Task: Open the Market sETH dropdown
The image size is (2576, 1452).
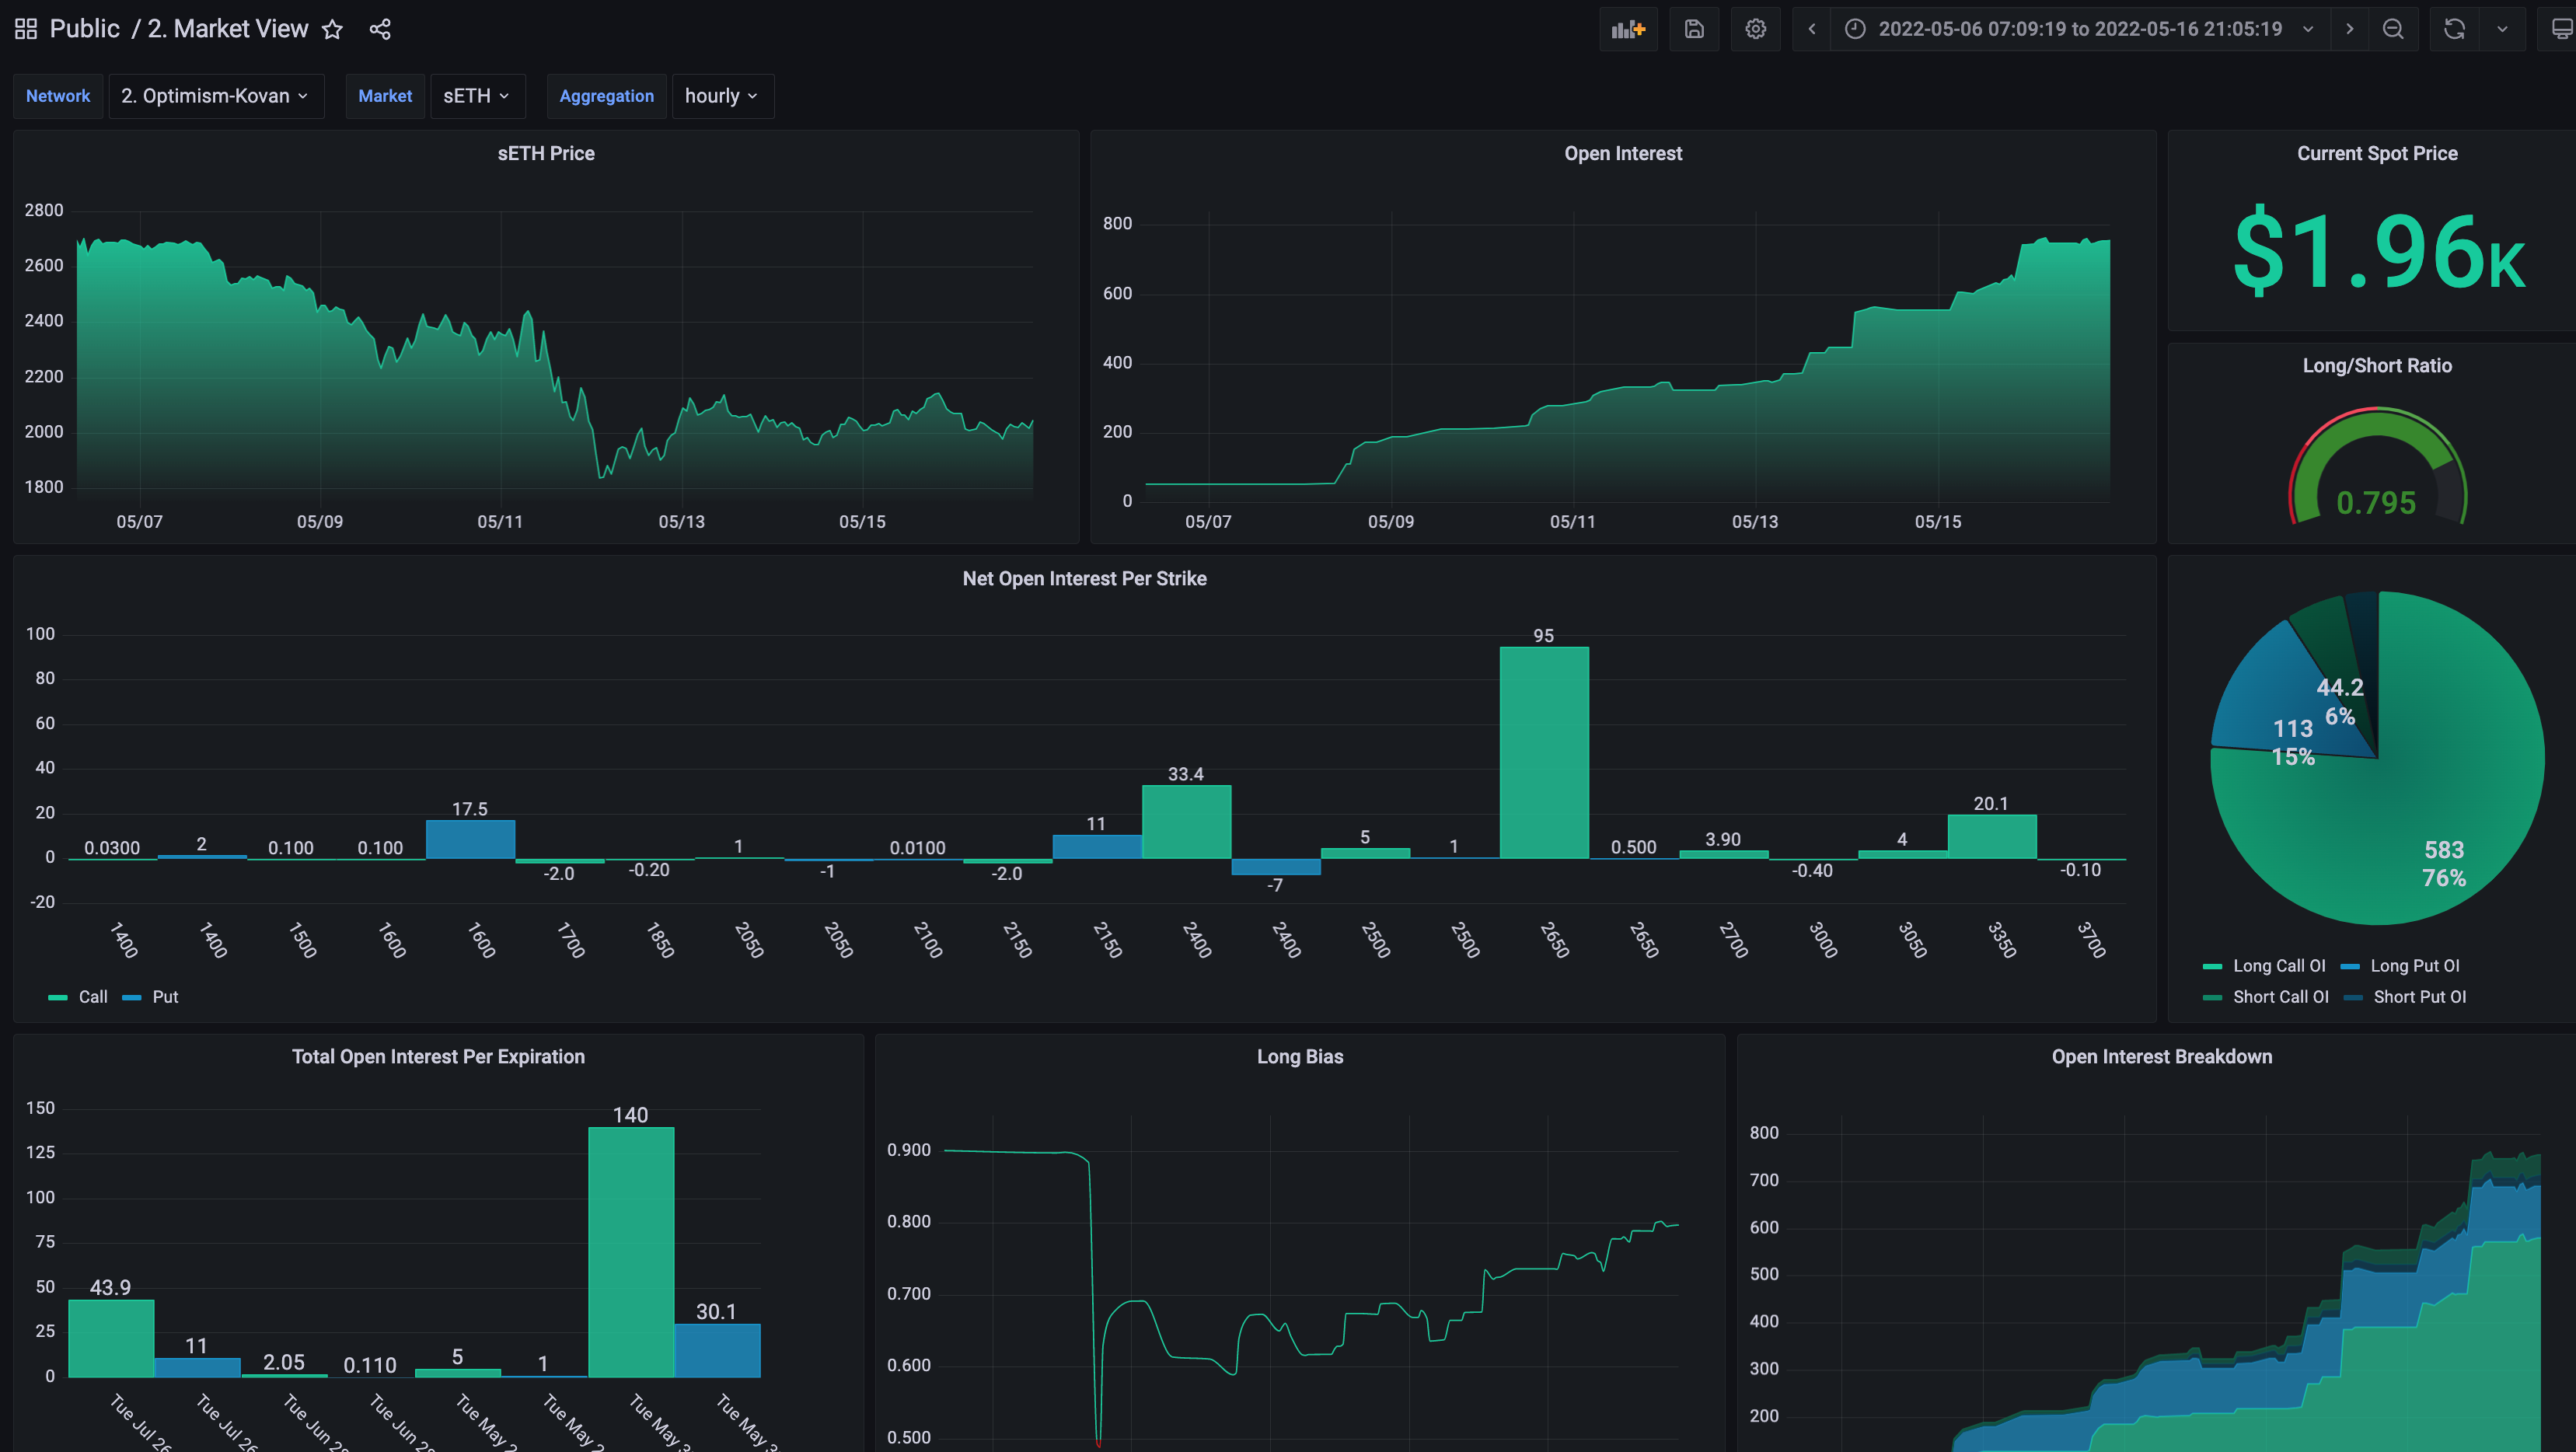Action: [x=476, y=96]
